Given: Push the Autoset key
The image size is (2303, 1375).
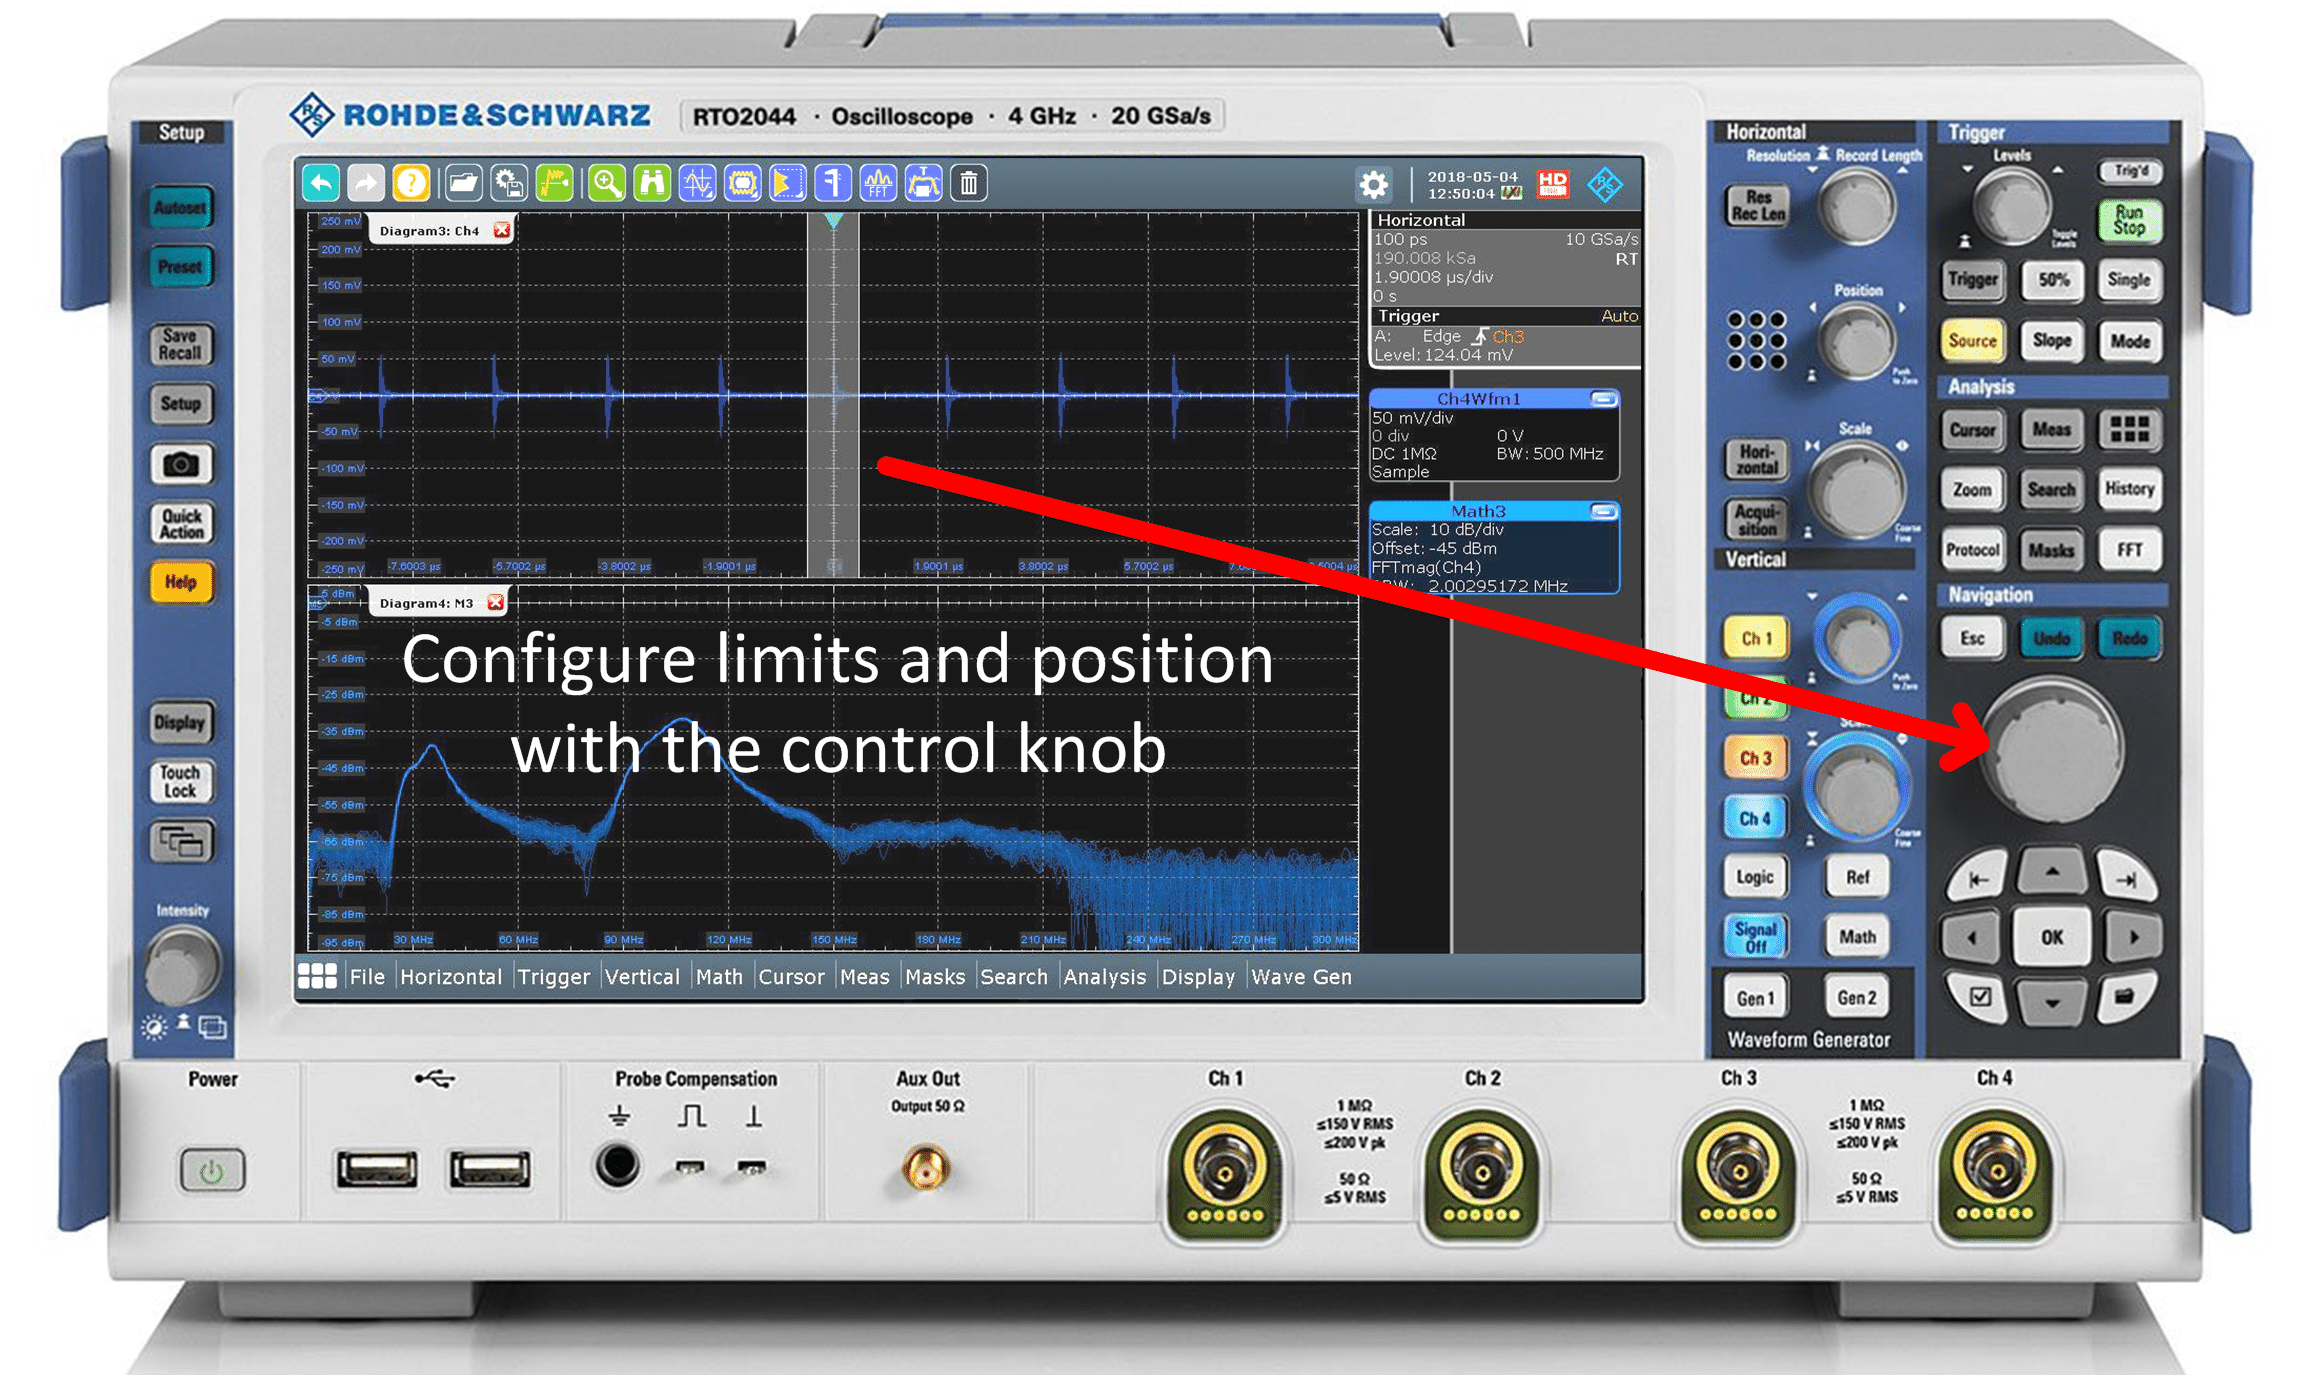Looking at the screenshot, I should [181, 208].
